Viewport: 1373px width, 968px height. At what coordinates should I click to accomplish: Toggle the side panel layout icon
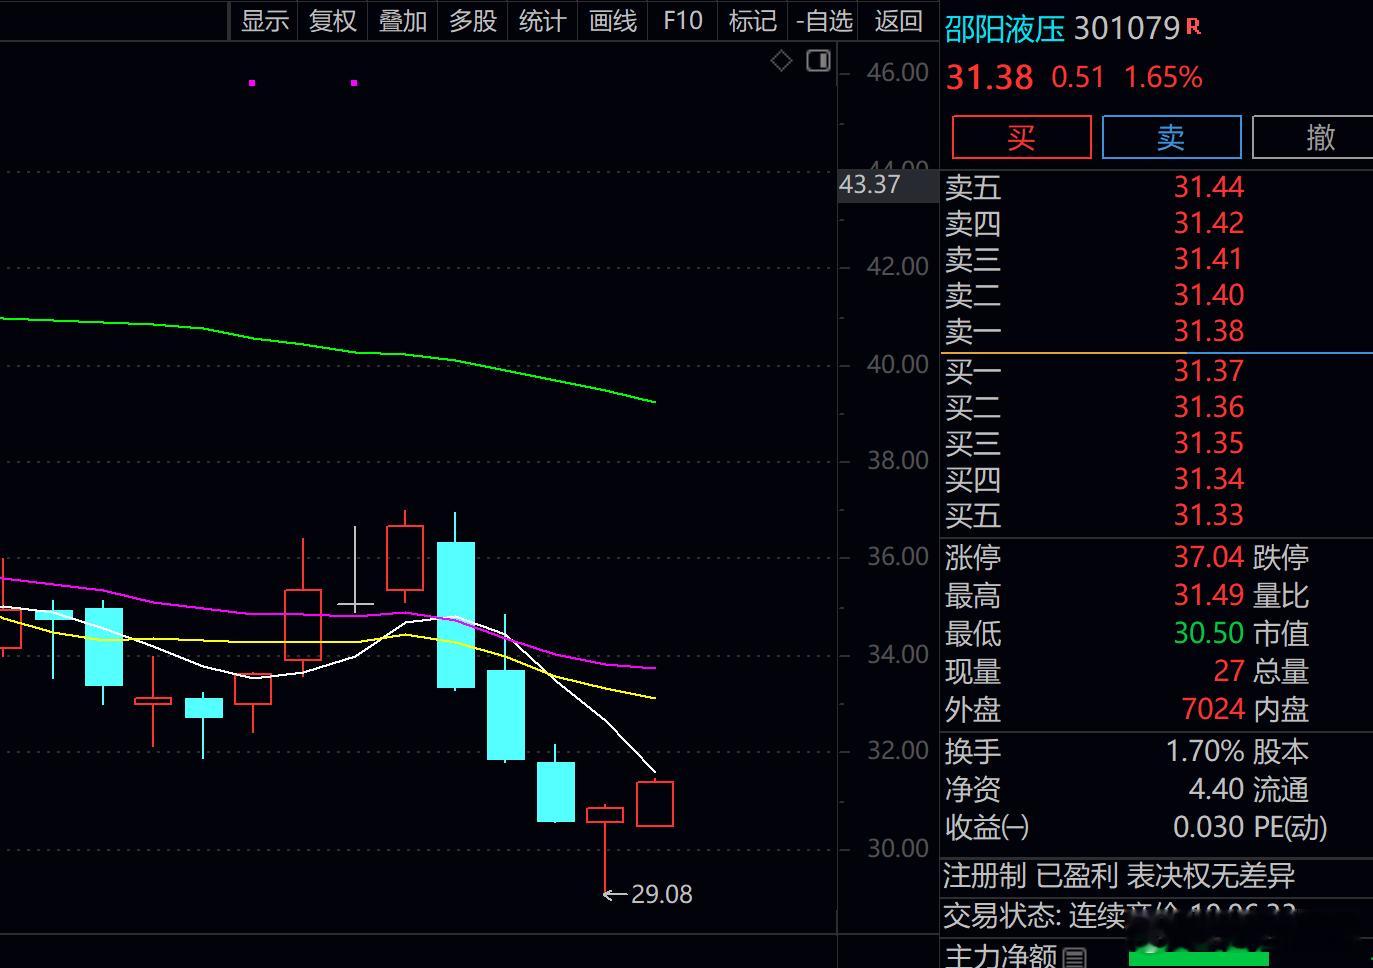click(819, 61)
